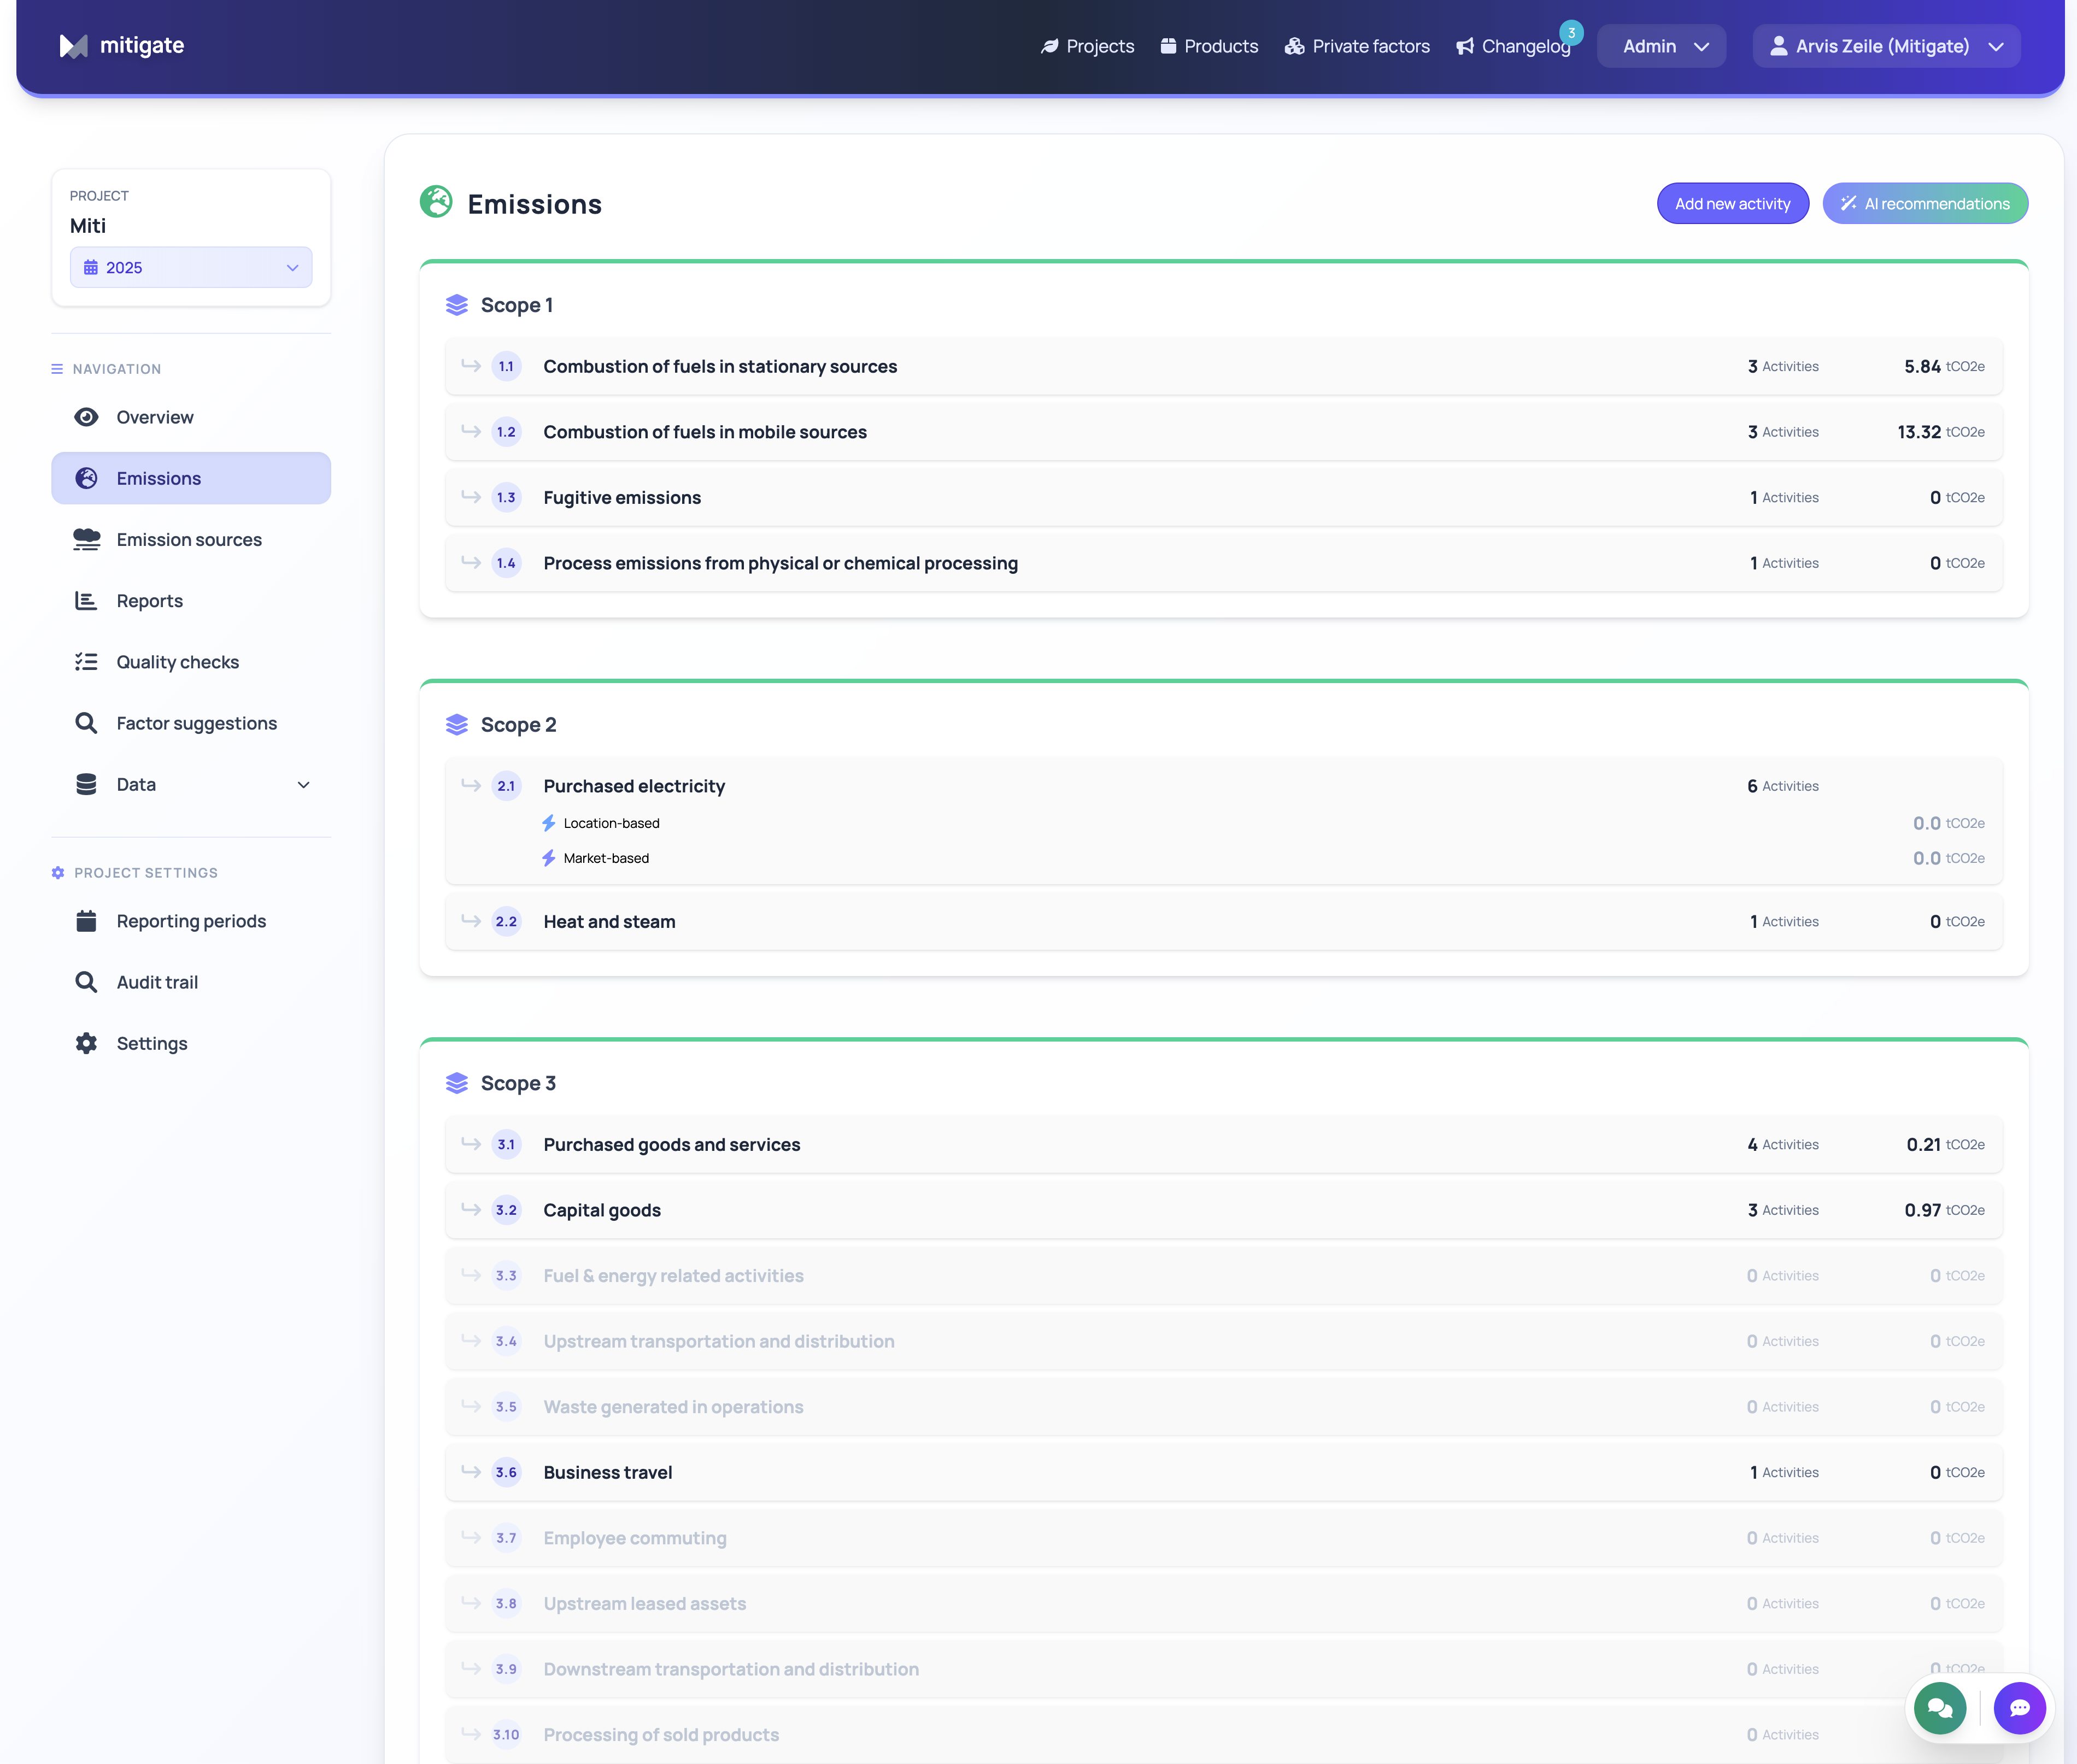Image resolution: width=2077 pixels, height=1764 pixels.
Task: Click the 13.32 tCO2e value
Action: coord(1941,431)
